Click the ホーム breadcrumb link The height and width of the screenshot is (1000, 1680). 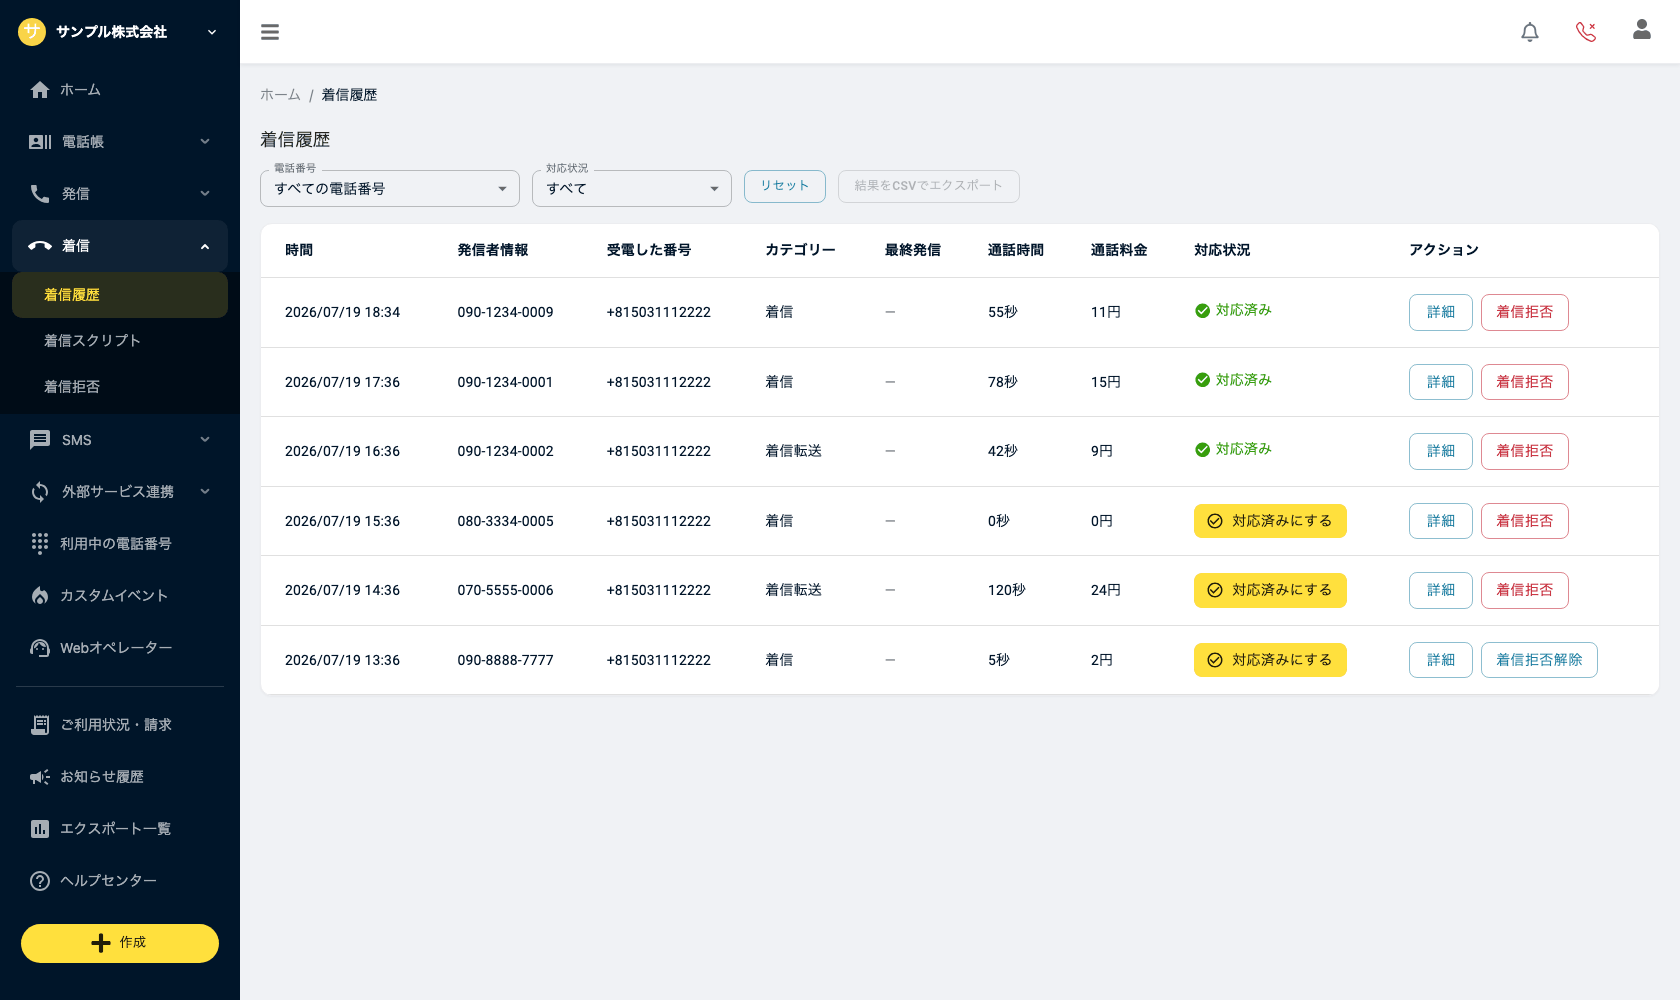click(280, 95)
